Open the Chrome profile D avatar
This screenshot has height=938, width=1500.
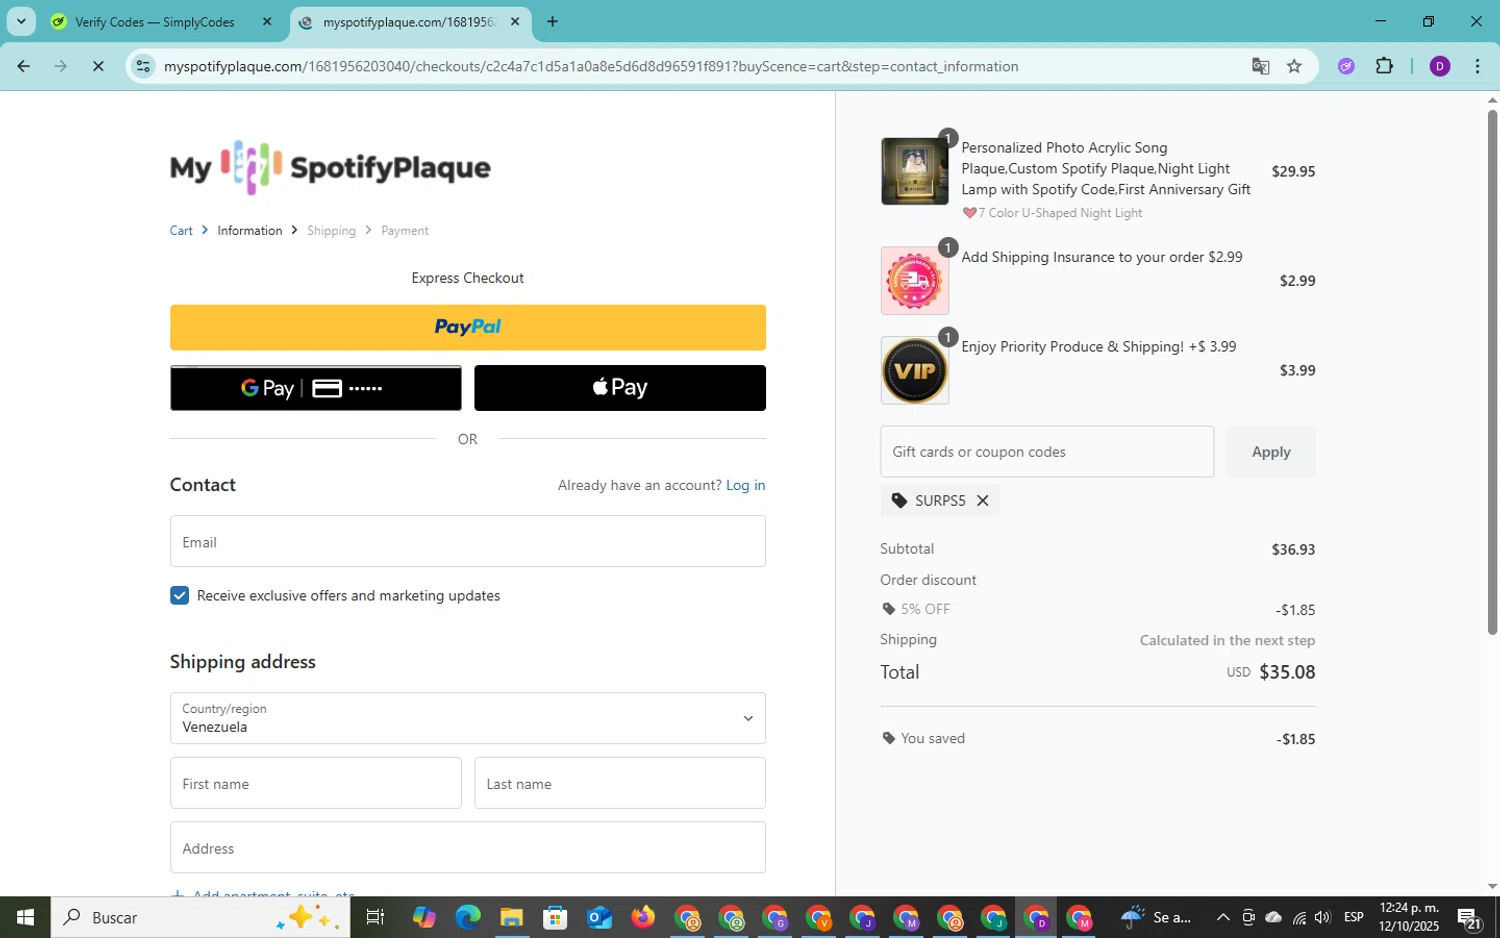click(x=1440, y=66)
